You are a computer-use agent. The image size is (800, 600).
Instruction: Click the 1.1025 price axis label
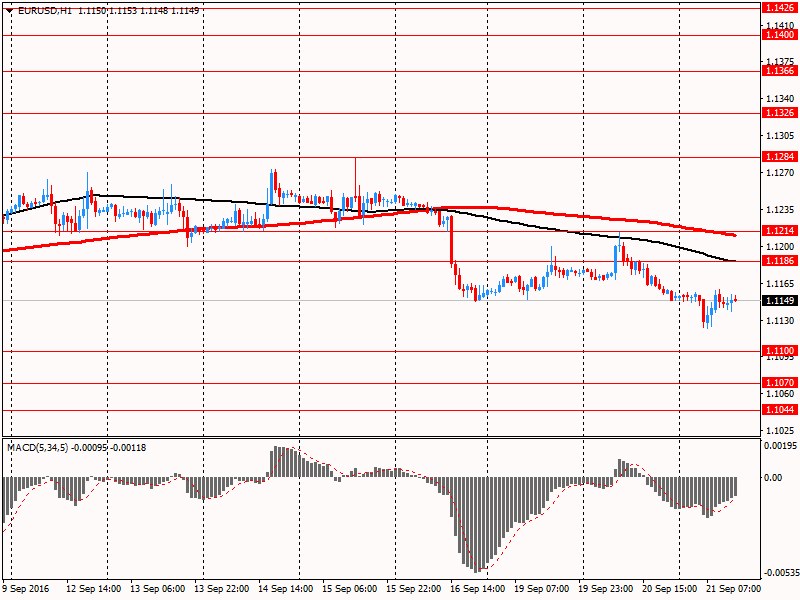click(780, 431)
